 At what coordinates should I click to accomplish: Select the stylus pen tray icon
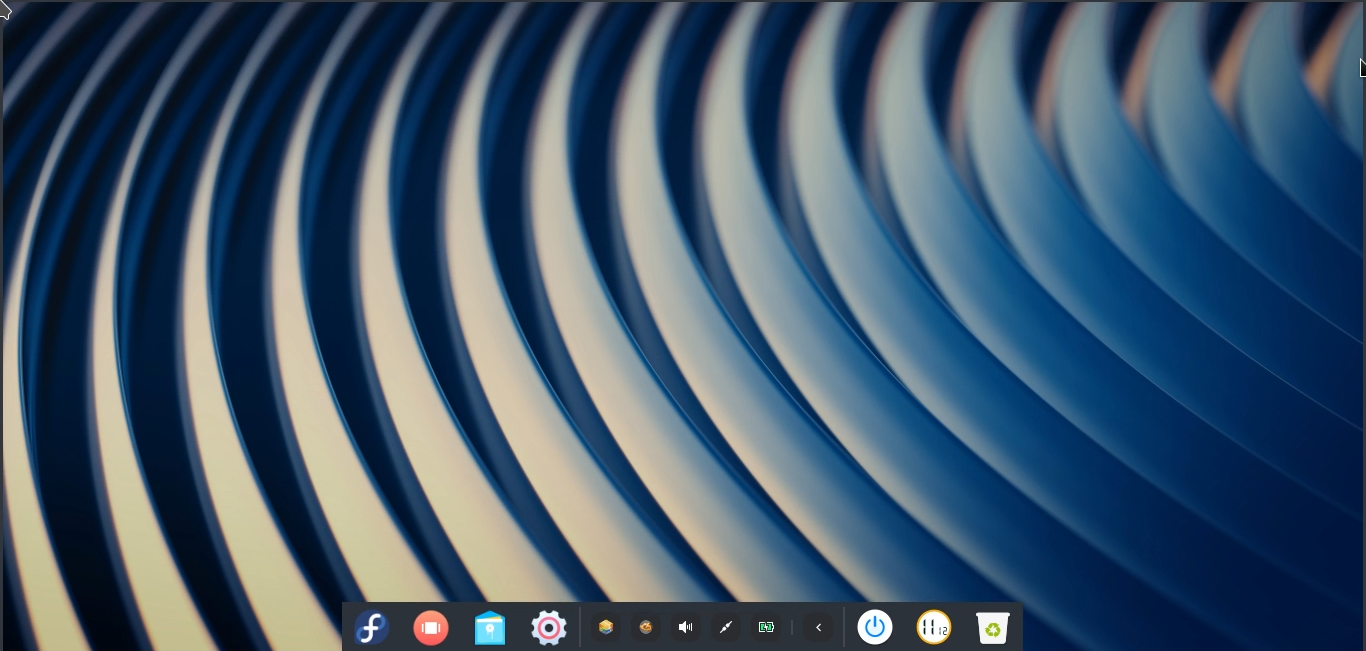click(726, 627)
